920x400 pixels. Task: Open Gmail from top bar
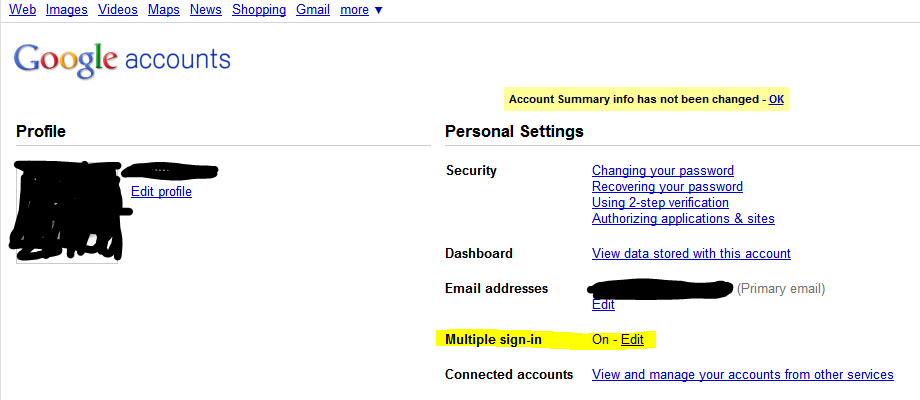(x=313, y=10)
